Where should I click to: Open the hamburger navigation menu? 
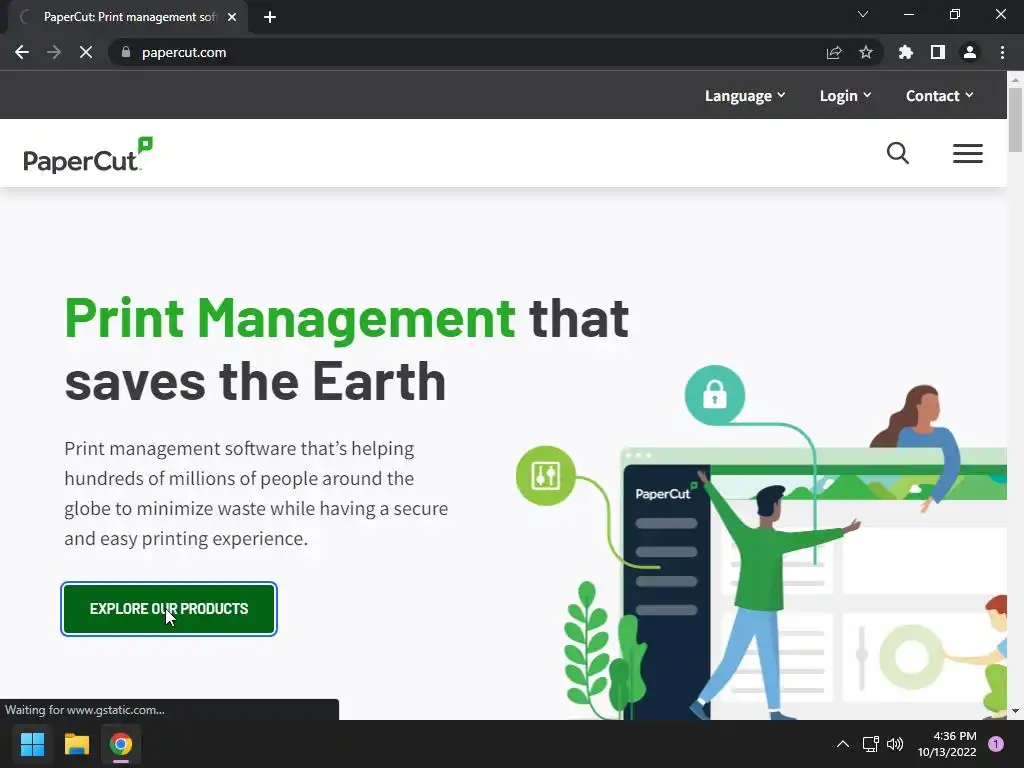click(x=967, y=153)
